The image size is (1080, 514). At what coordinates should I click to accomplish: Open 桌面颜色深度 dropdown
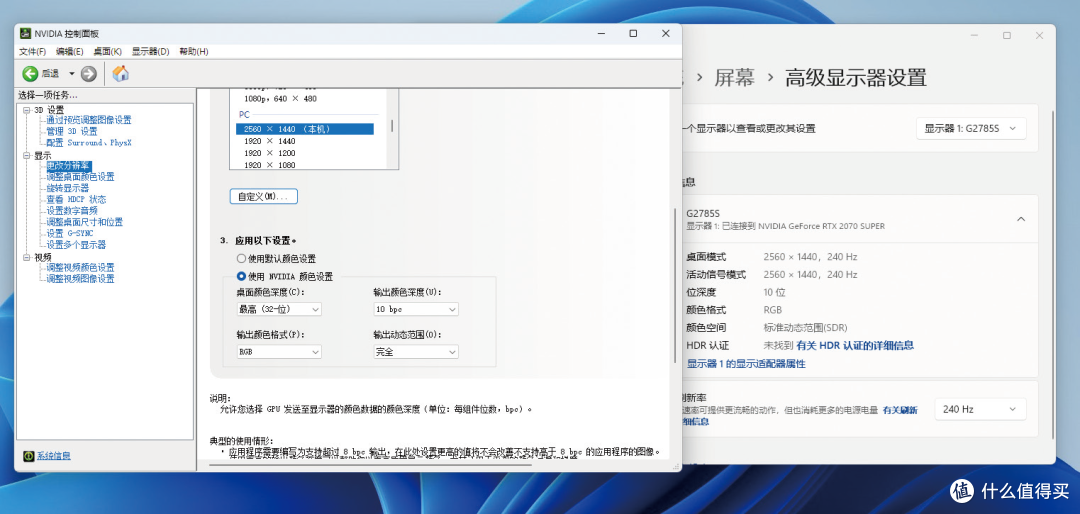279,309
